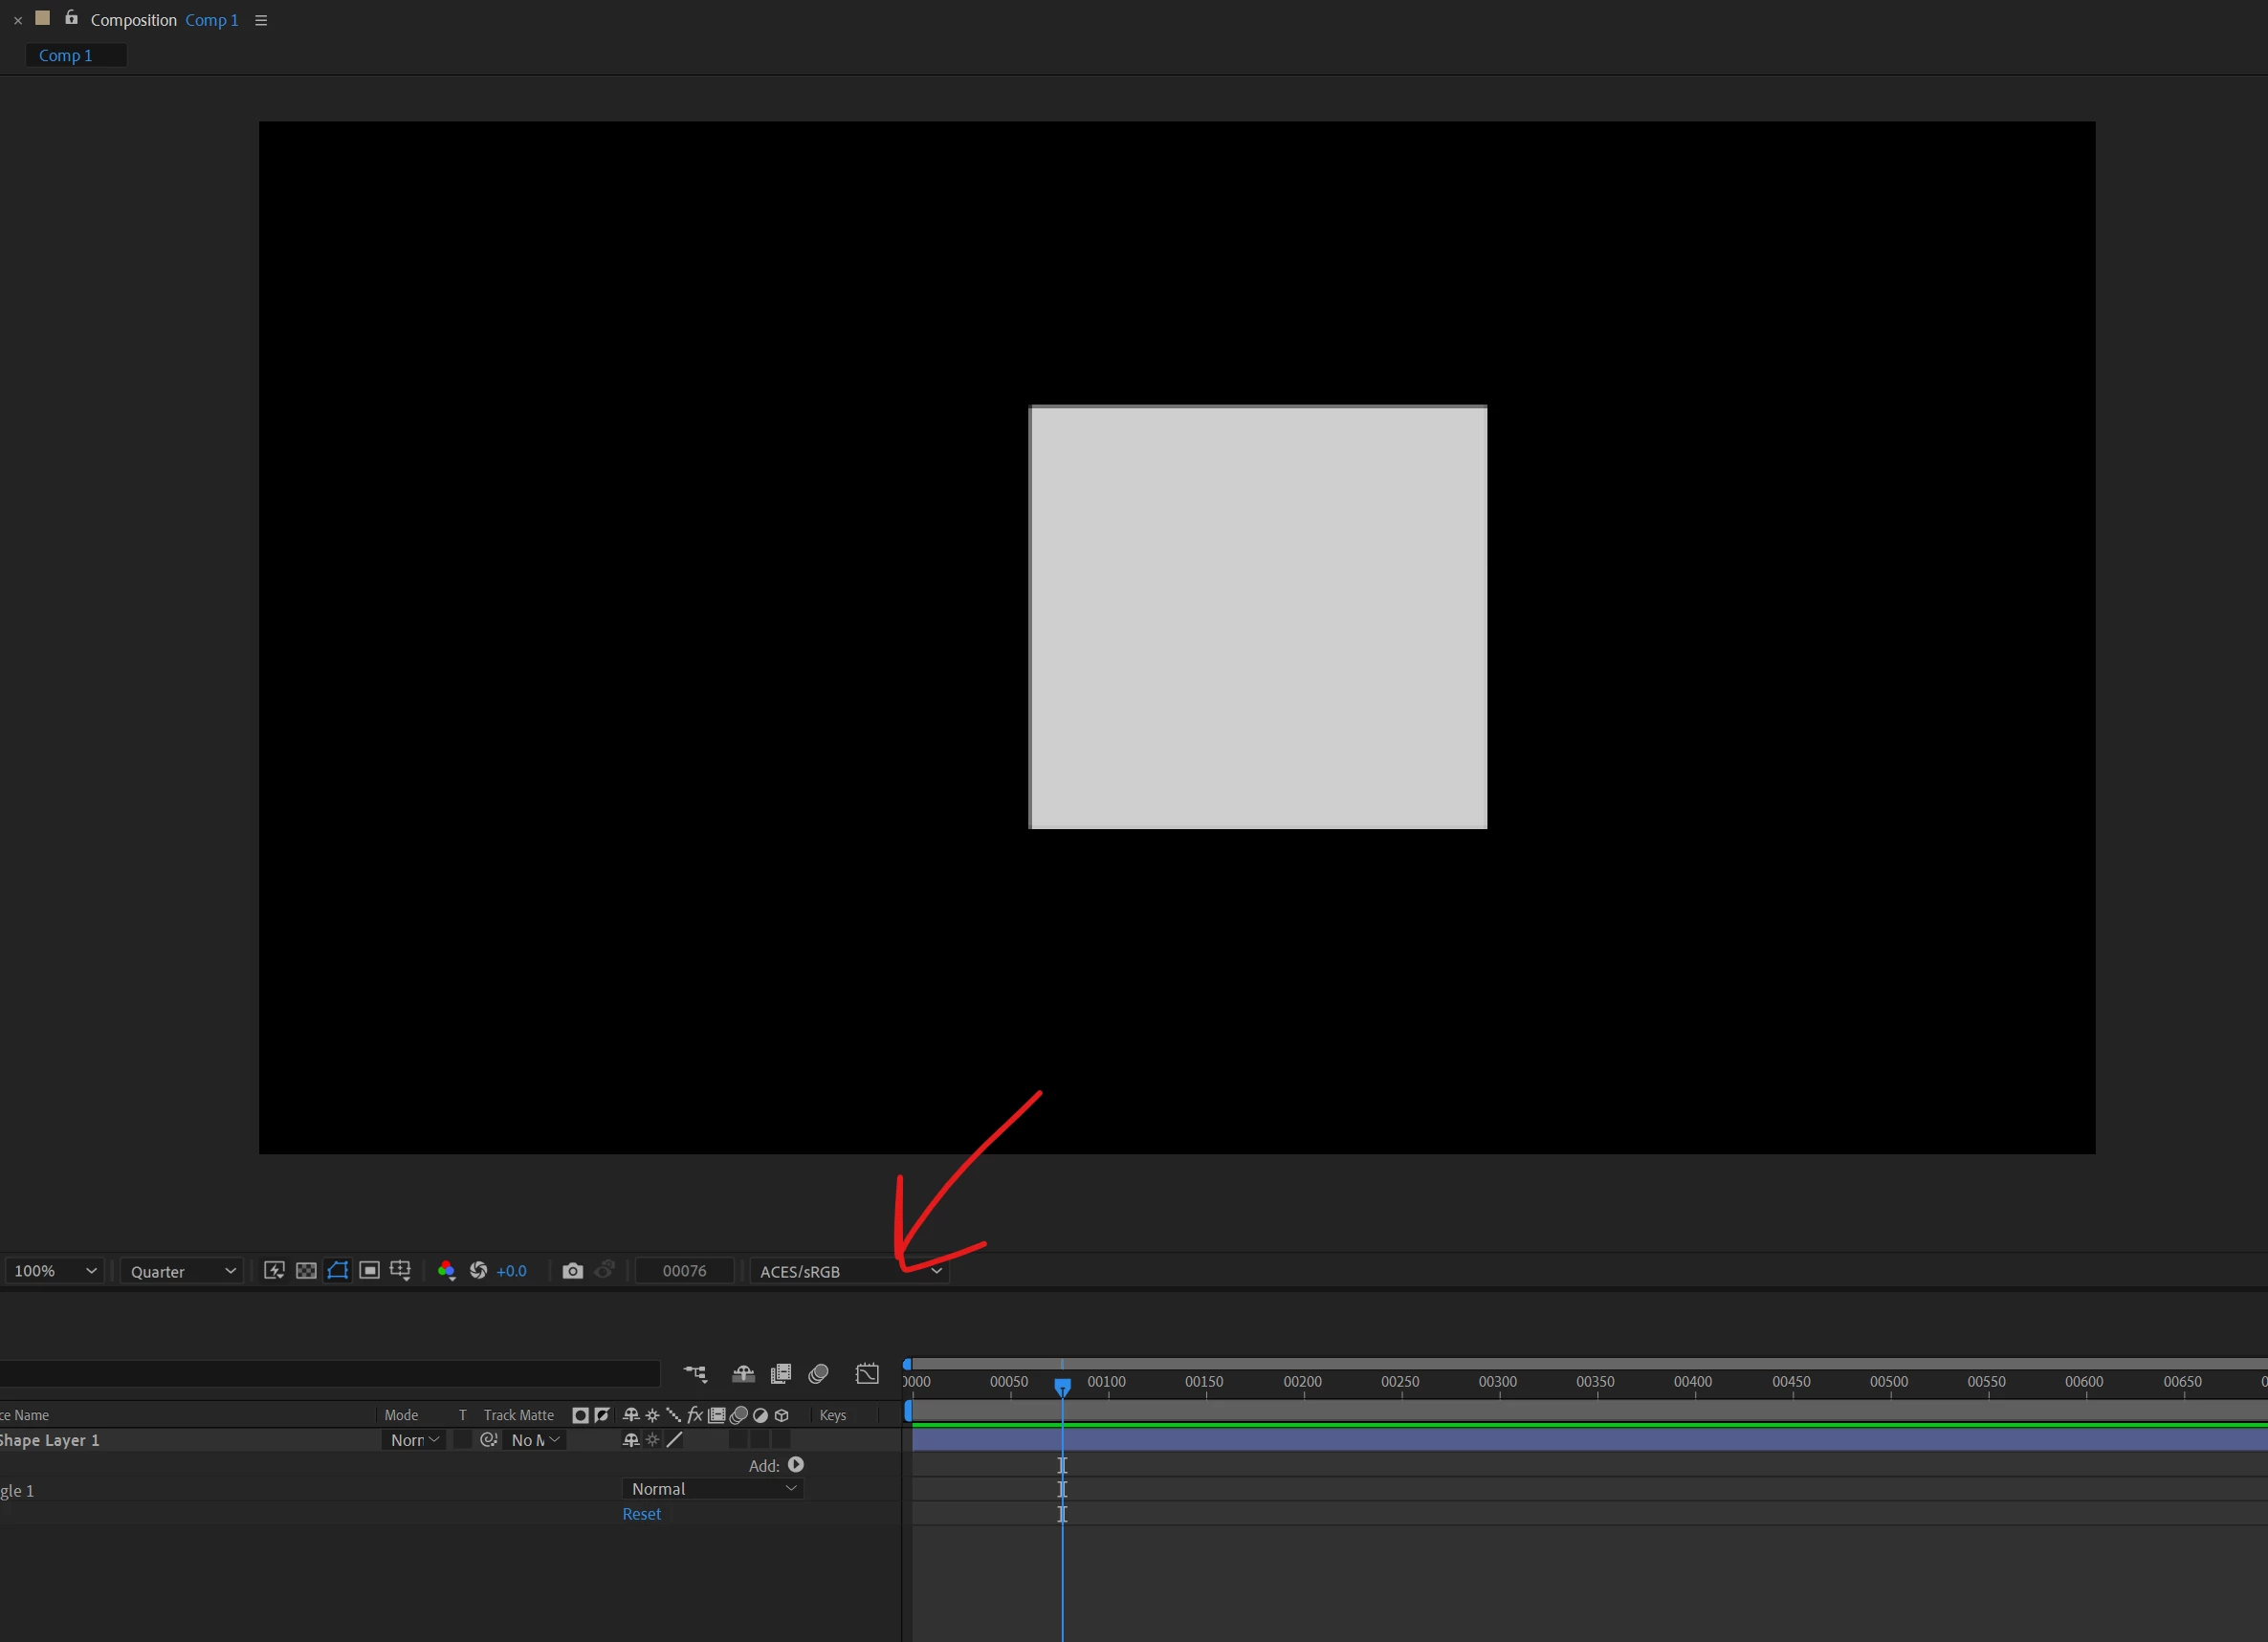Open the Graph Editor icon
The image size is (2268, 1642).
(867, 1374)
